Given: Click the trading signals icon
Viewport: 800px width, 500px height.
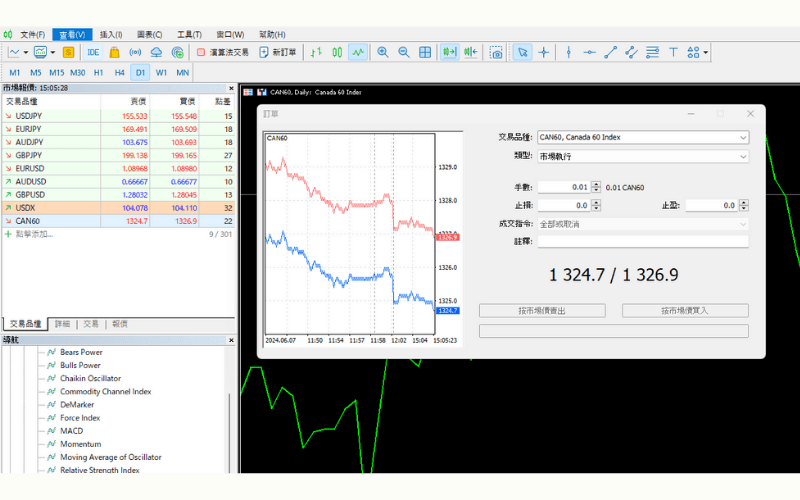Looking at the screenshot, I should tap(135, 52).
